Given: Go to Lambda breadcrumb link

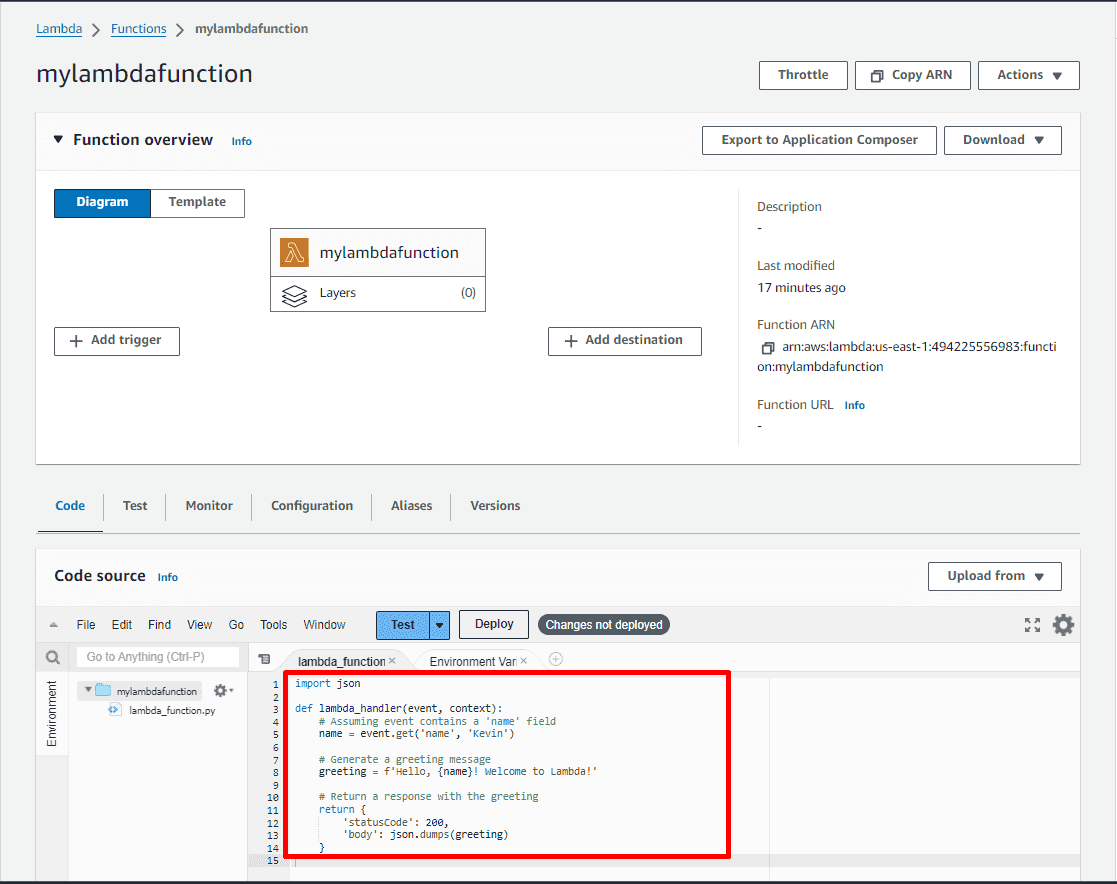Looking at the screenshot, I should tap(59, 28).
